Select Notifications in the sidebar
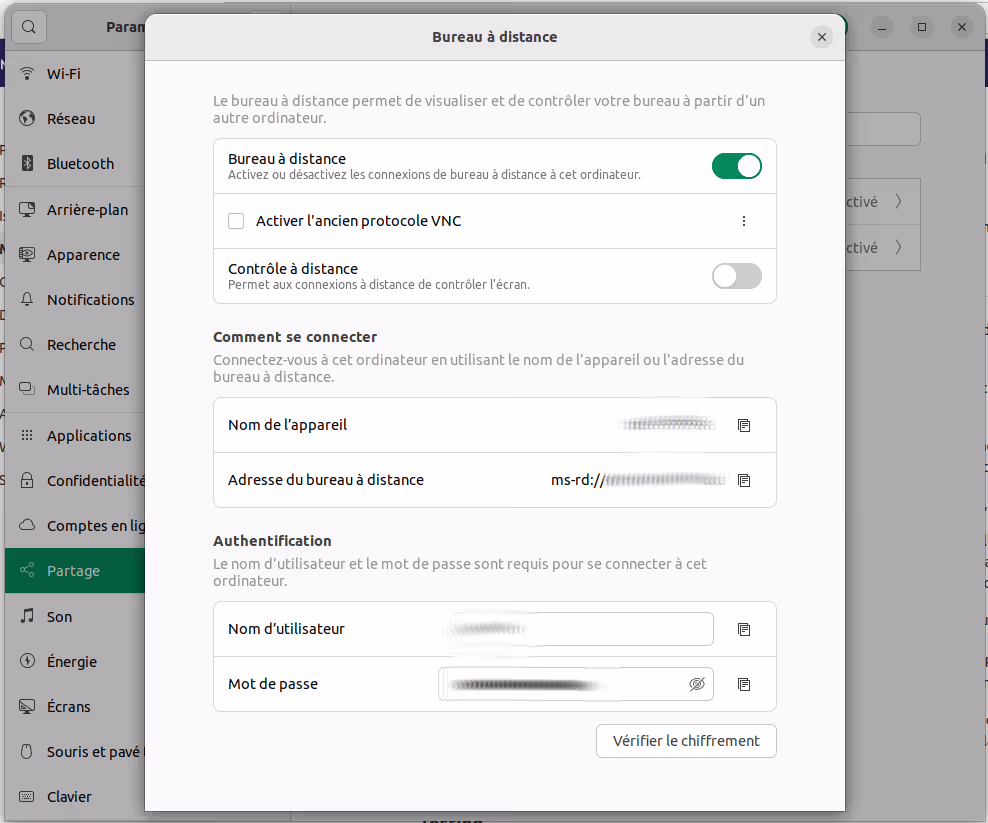This screenshot has width=988, height=823. point(90,300)
